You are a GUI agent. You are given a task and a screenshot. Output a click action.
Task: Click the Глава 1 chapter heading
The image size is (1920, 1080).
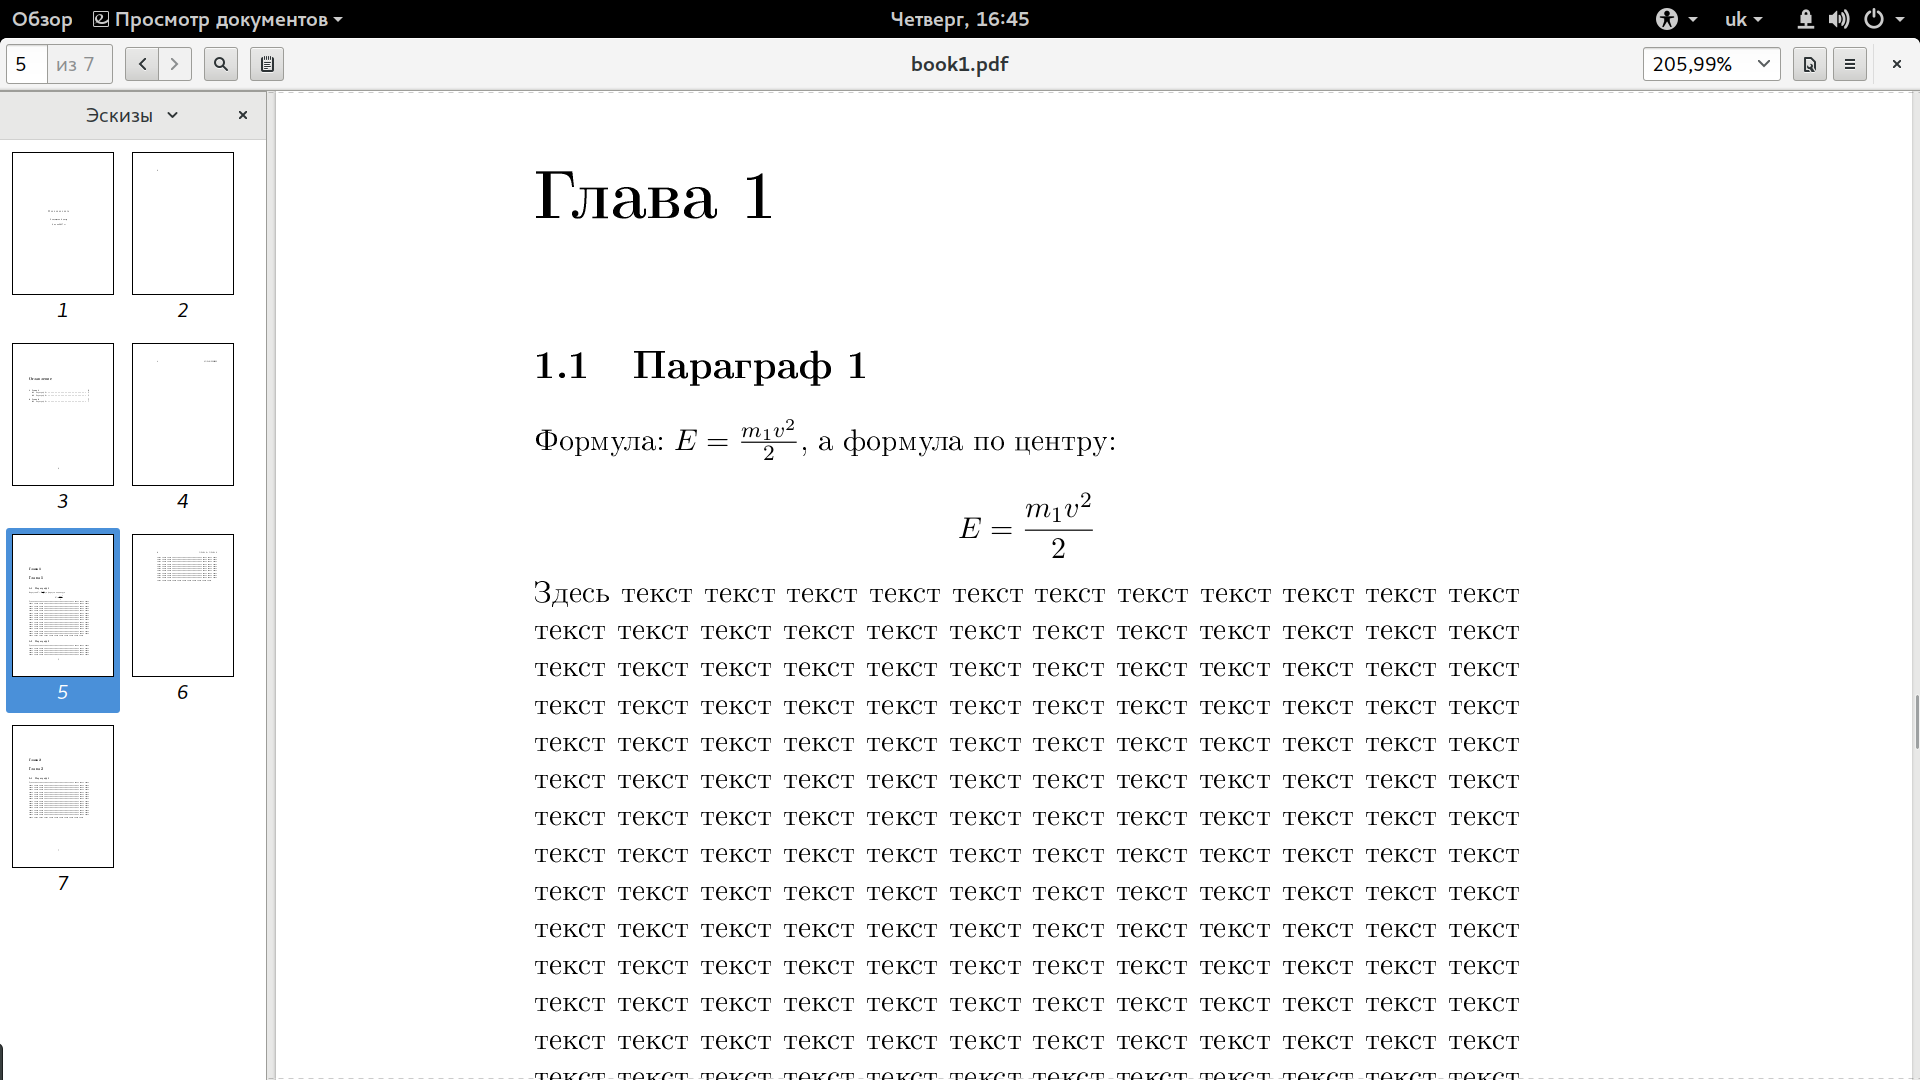(x=654, y=196)
